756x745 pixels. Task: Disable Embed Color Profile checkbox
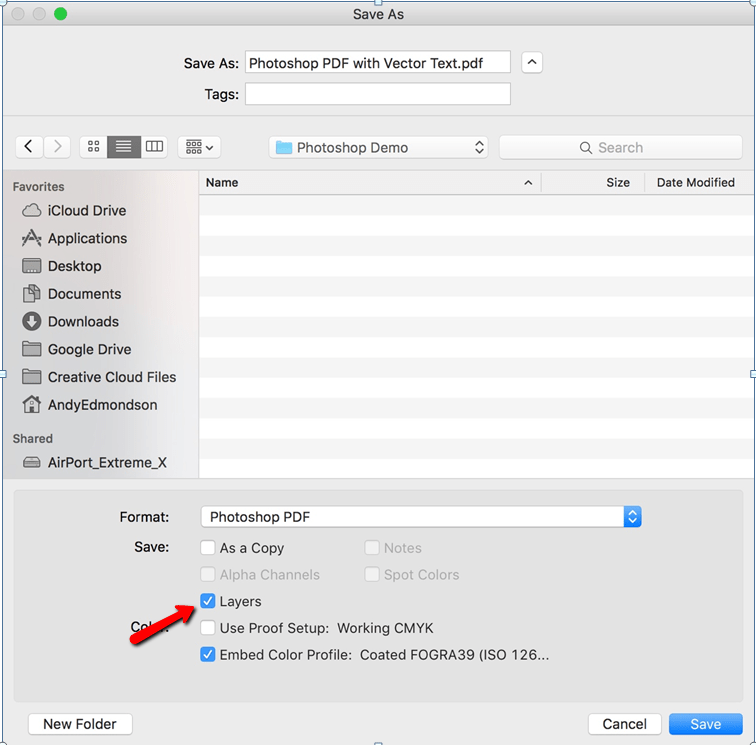pyautogui.click(x=208, y=654)
